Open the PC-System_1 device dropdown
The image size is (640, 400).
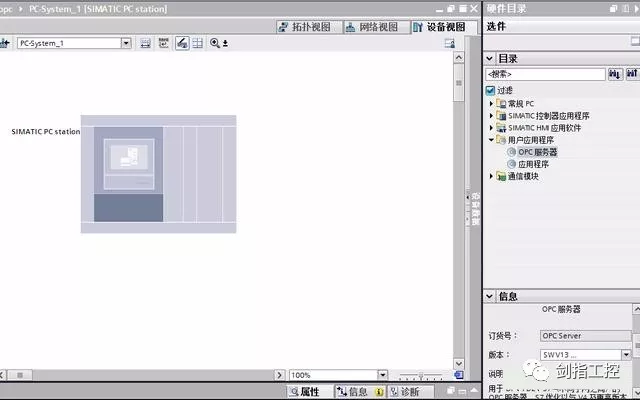point(126,44)
